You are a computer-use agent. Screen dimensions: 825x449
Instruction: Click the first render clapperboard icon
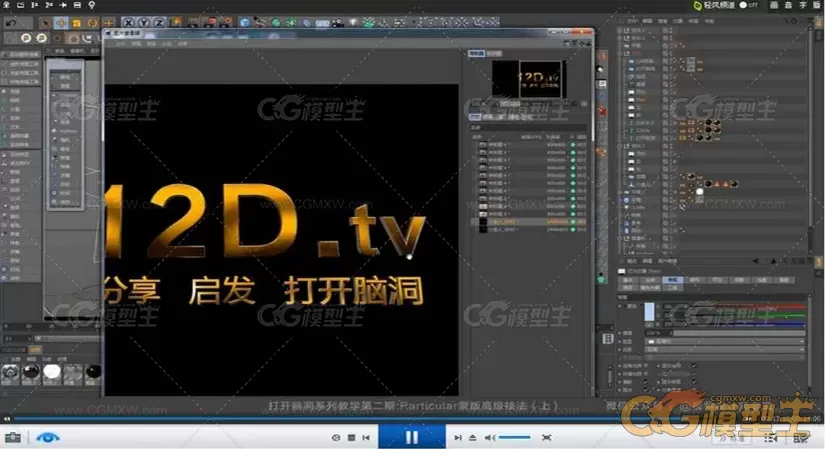[x=194, y=23]
